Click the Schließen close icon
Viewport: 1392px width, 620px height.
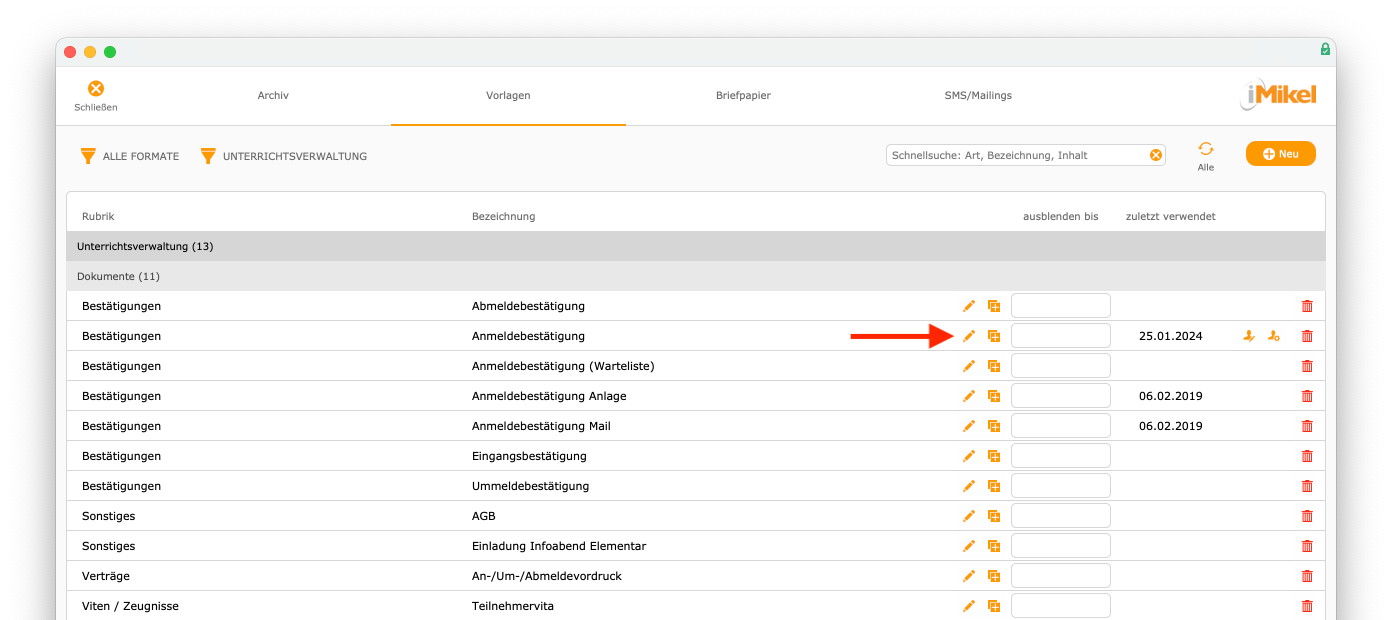96,89
